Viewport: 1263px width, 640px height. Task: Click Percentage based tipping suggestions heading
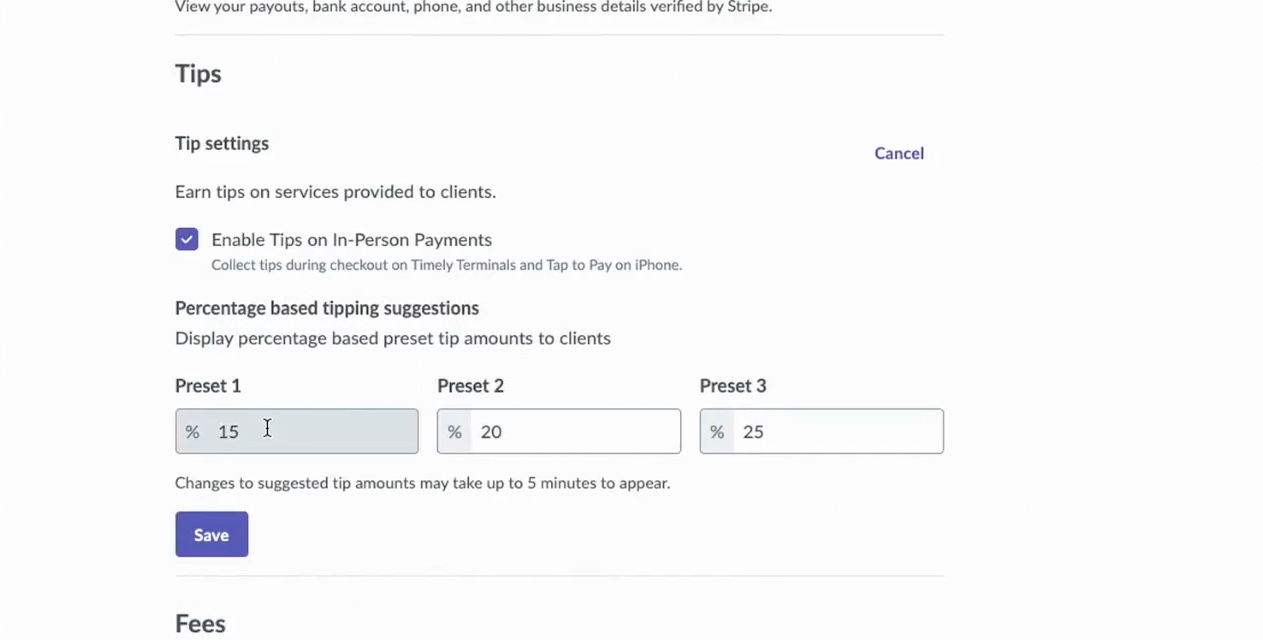327,308
